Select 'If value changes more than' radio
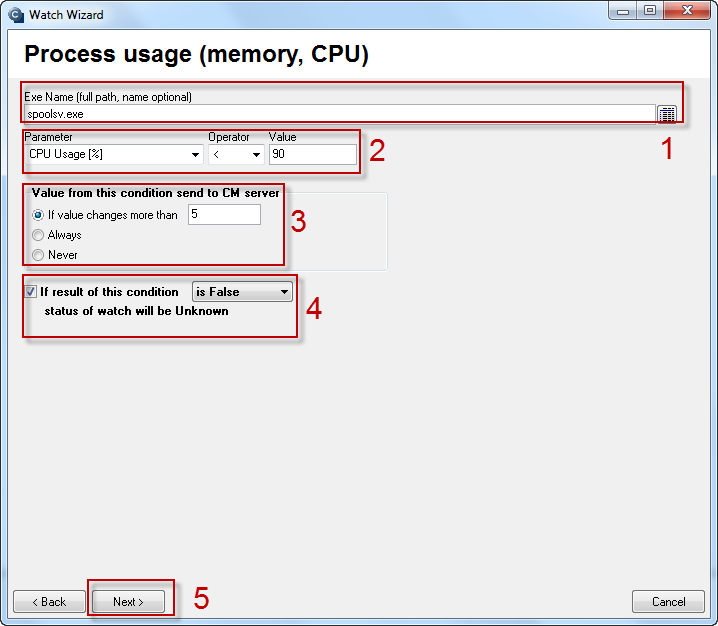This screenshot has width=718, height=626. (x=38, y=215)
